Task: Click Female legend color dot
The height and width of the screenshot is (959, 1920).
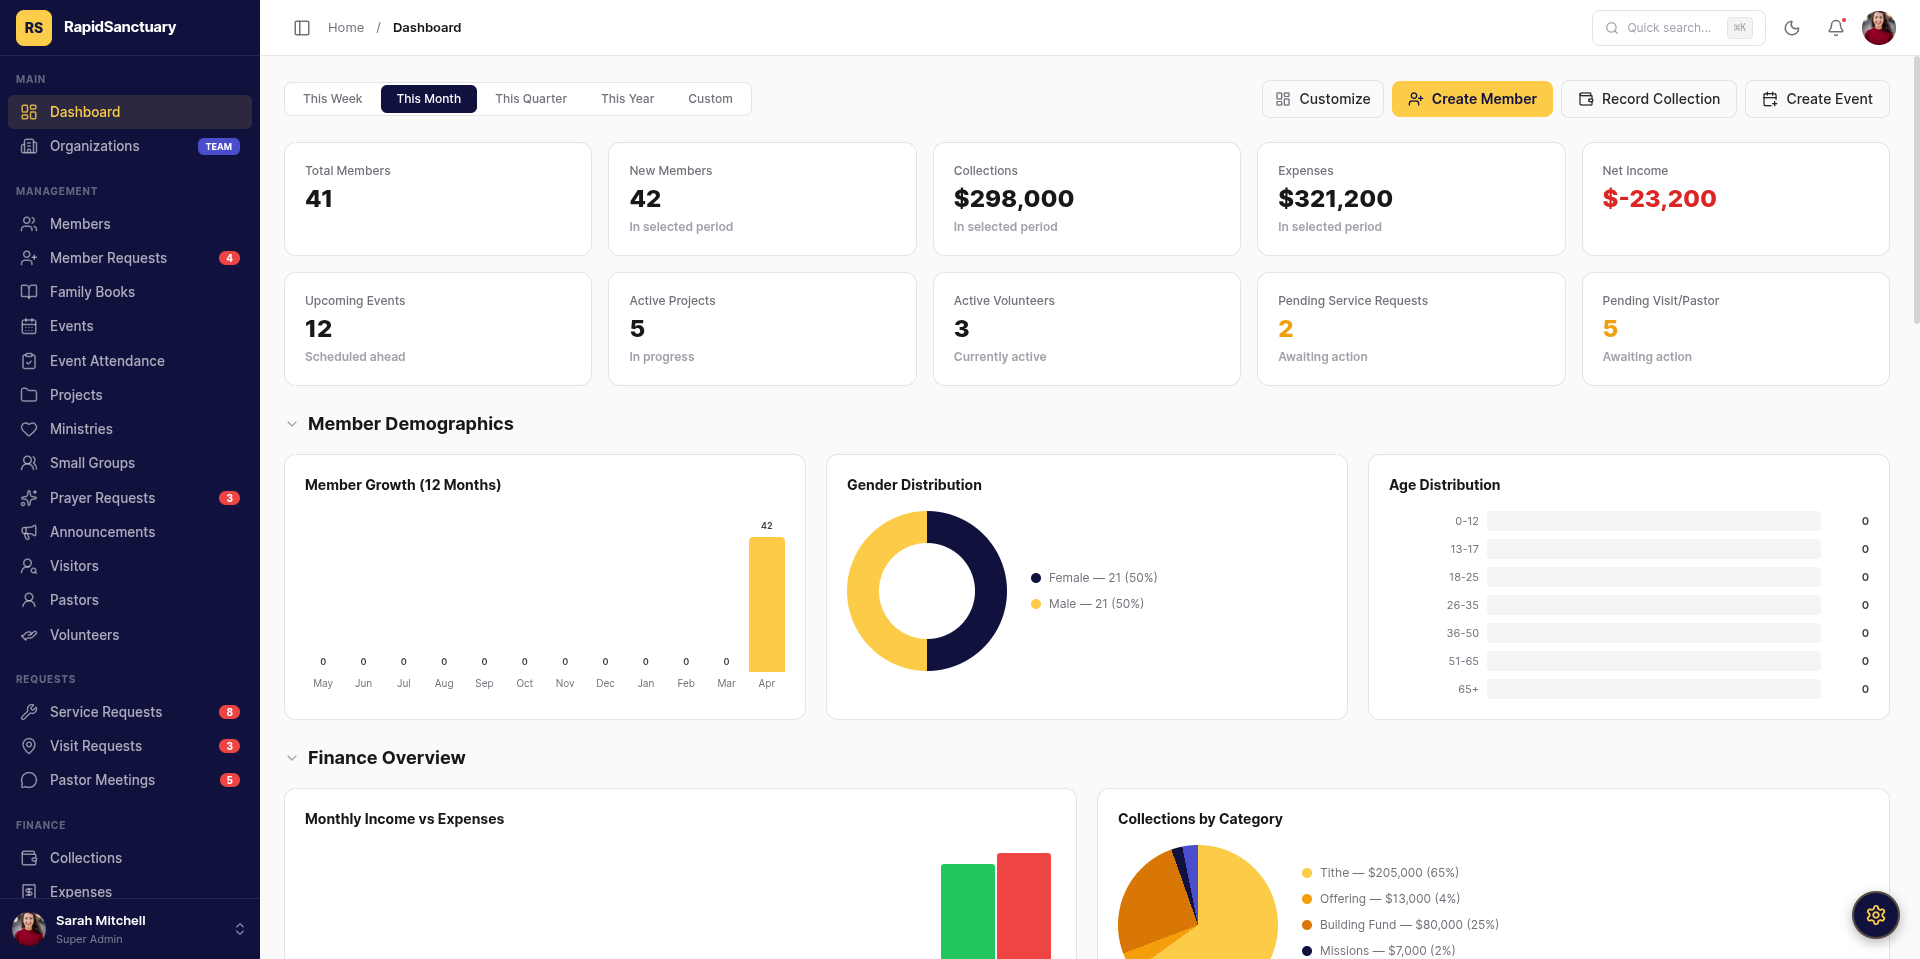Action: coord(1036,578)
